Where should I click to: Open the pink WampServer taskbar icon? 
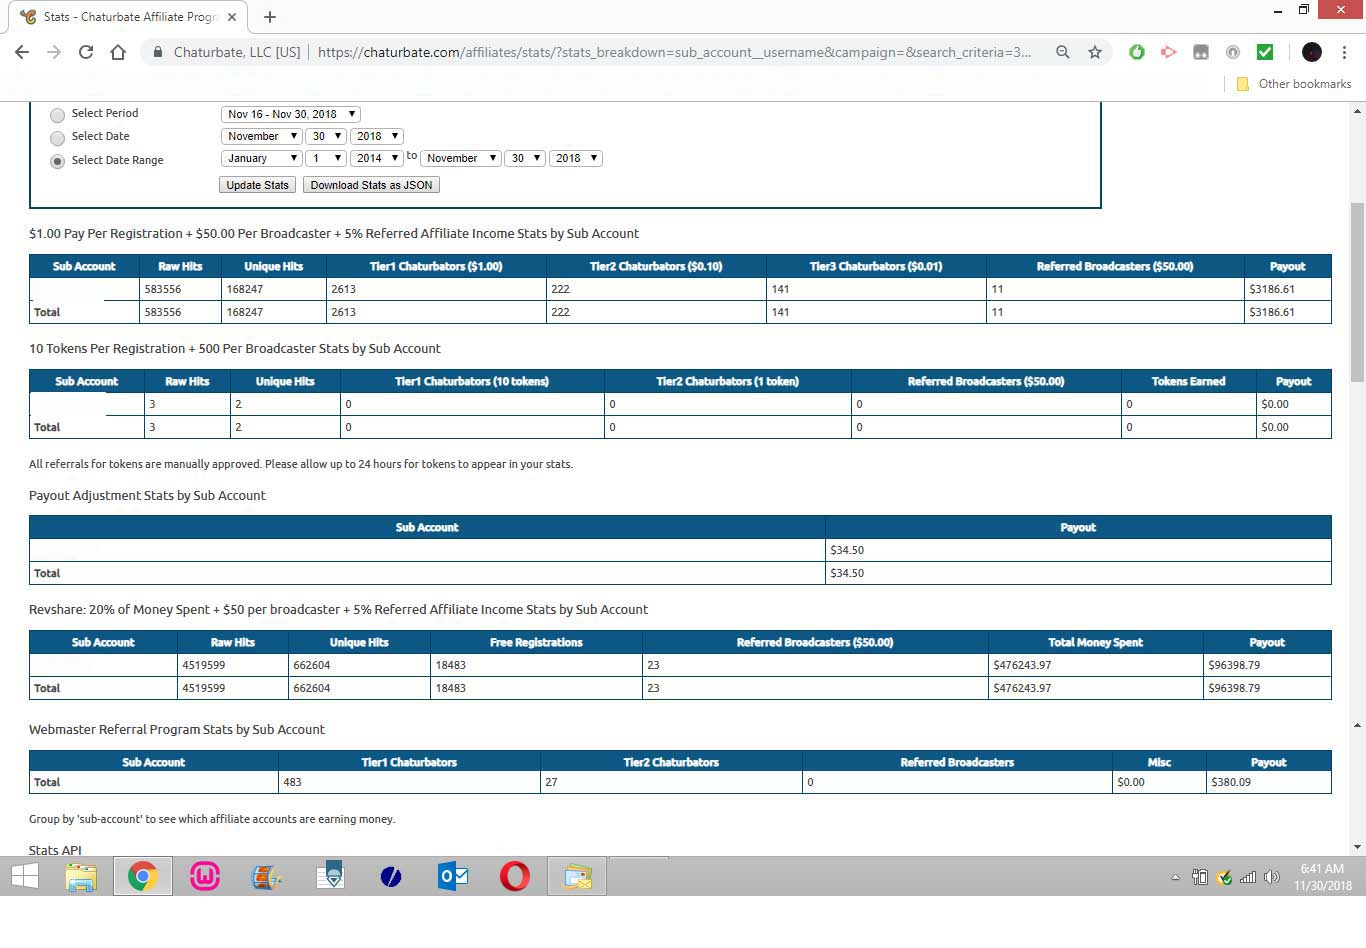[205, 877]
